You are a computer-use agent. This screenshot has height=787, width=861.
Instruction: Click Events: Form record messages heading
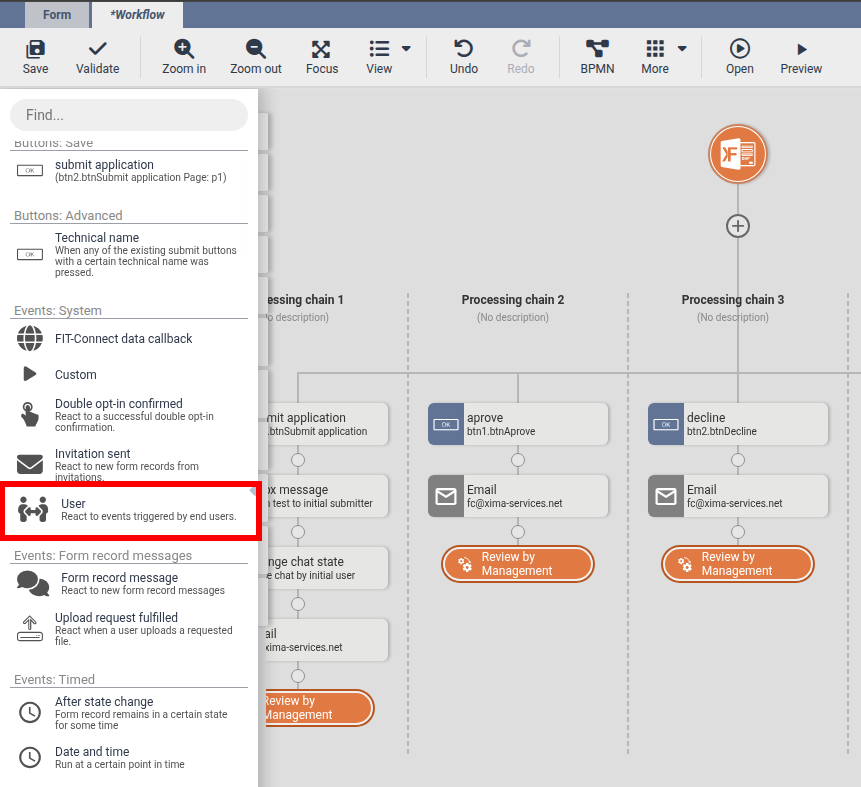[103, 555]
